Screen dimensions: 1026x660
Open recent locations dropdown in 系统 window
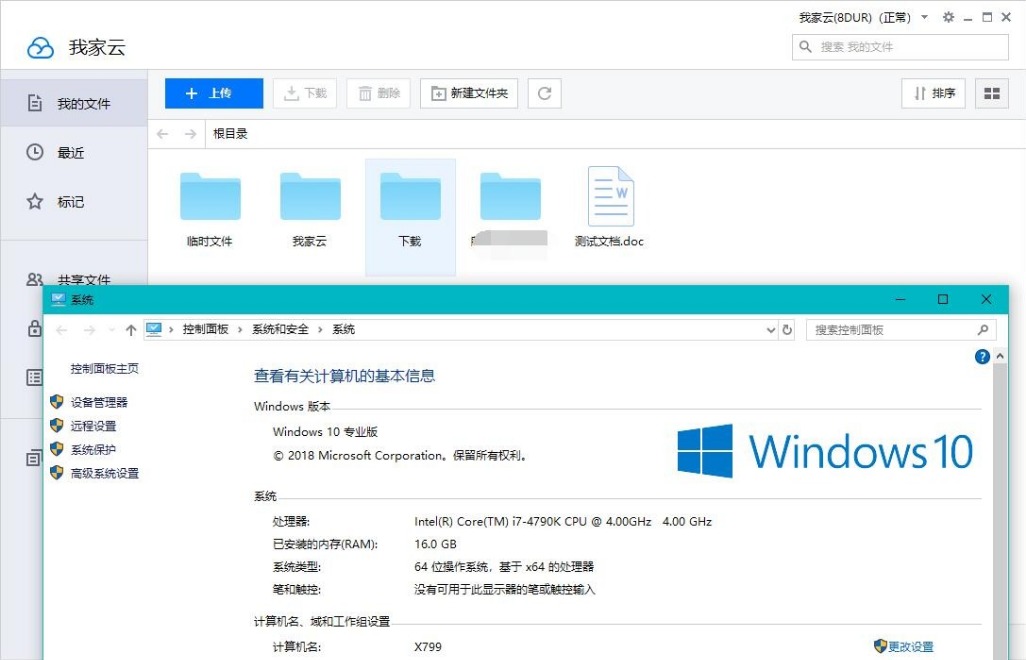pyautogui.click(x=111, y=330)
